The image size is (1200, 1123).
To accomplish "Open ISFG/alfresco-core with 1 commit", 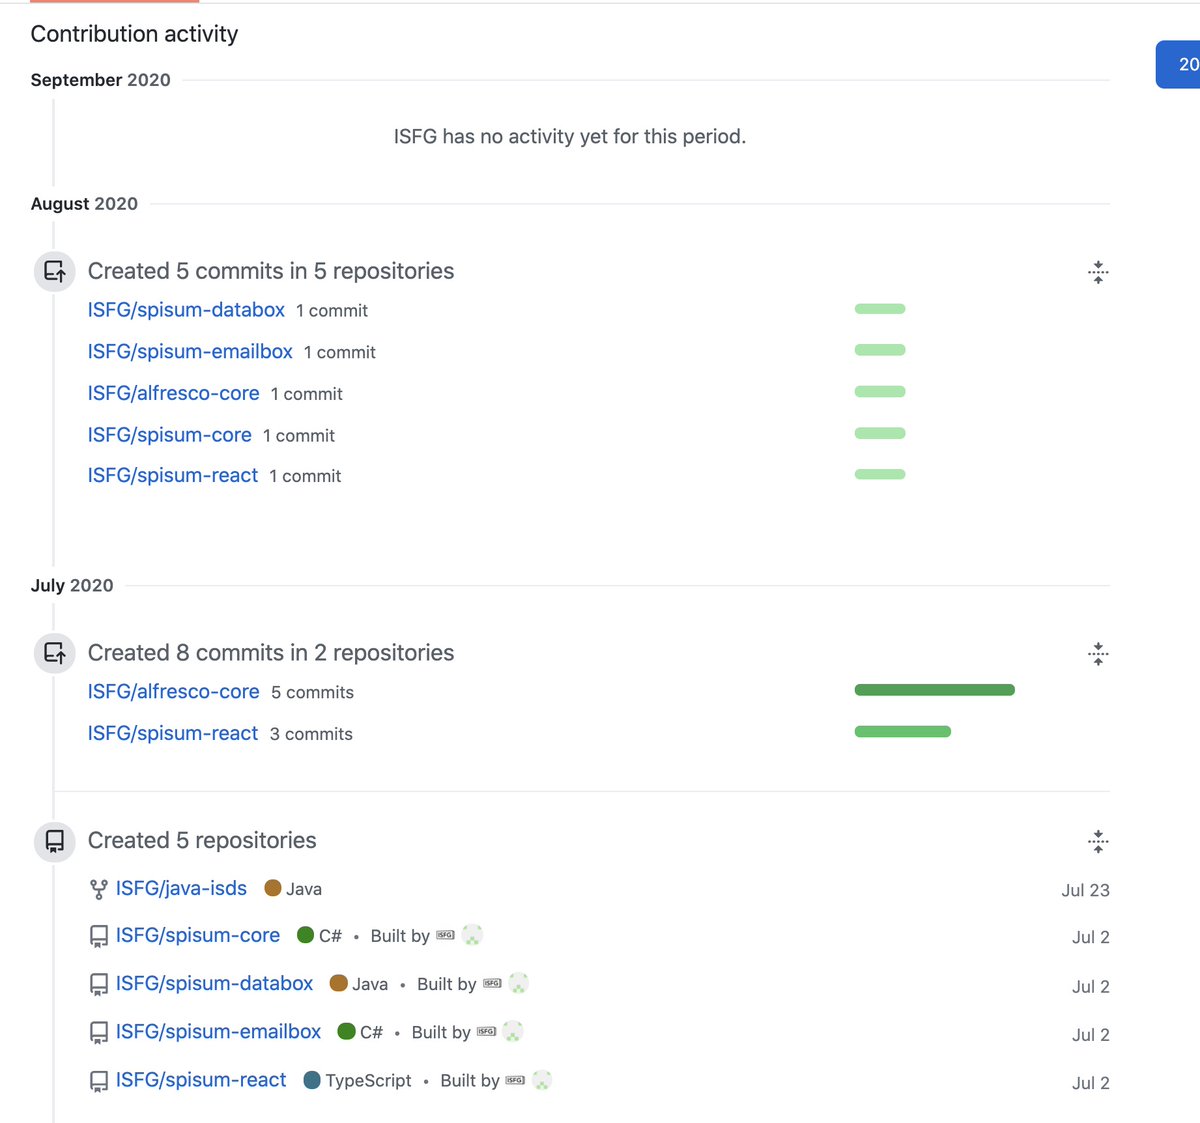I will point(174,393).
